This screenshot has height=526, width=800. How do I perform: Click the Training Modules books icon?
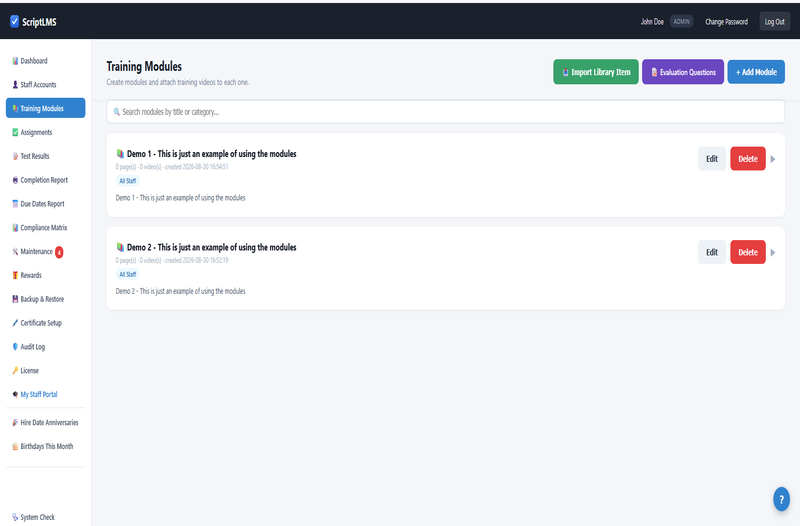tap(15, 108)
